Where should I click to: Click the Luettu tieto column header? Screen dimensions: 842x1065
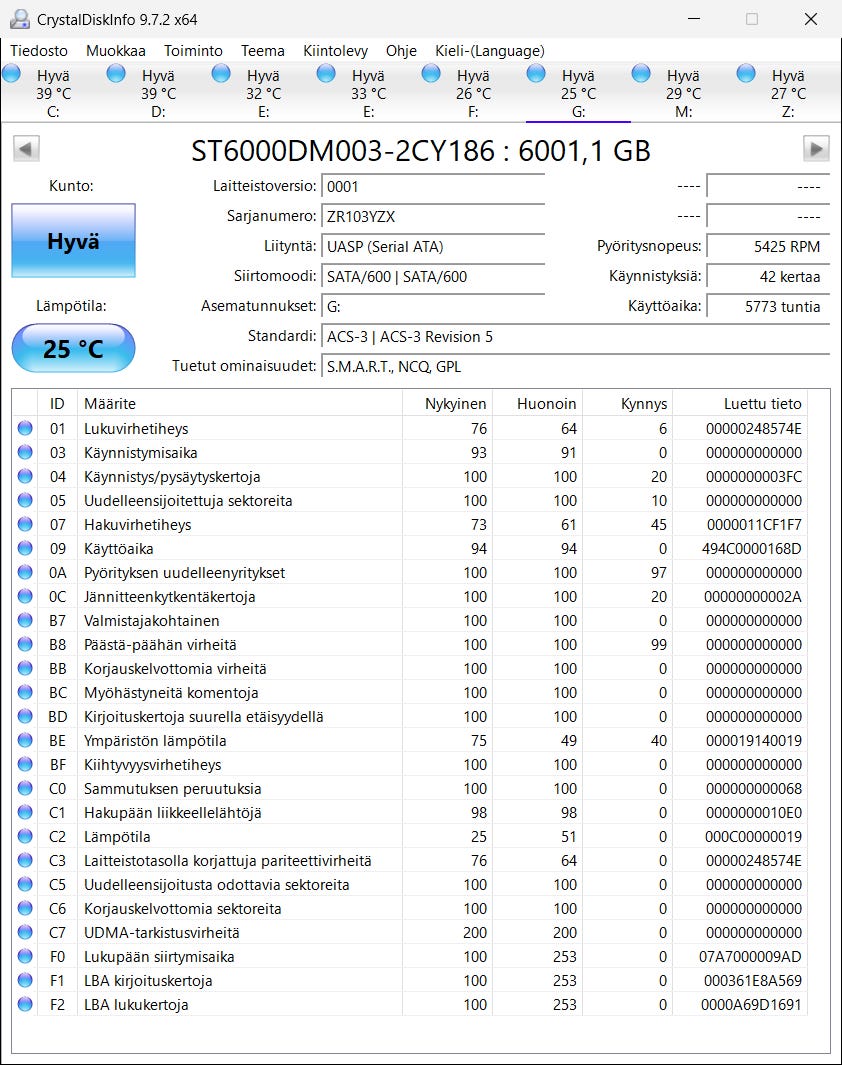click(740, 403)
